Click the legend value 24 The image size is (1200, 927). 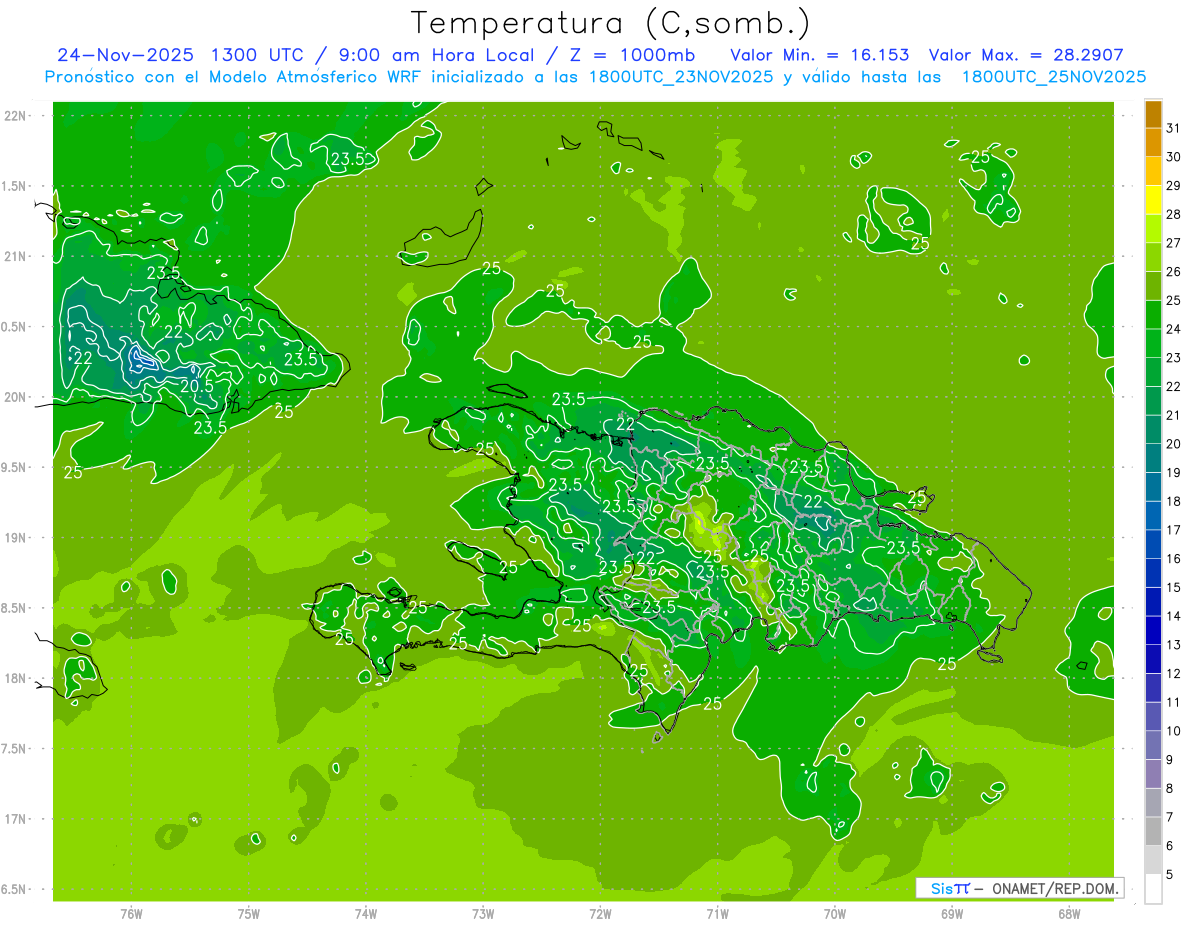[x=1174, y=329]
